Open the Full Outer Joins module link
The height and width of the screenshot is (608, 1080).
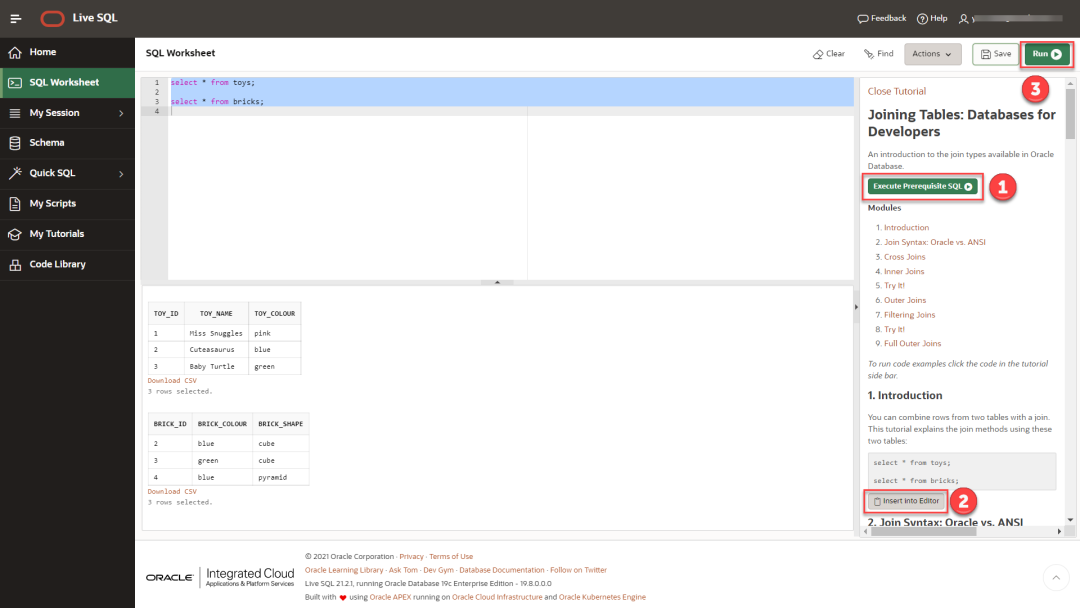[x=912, y=344]
